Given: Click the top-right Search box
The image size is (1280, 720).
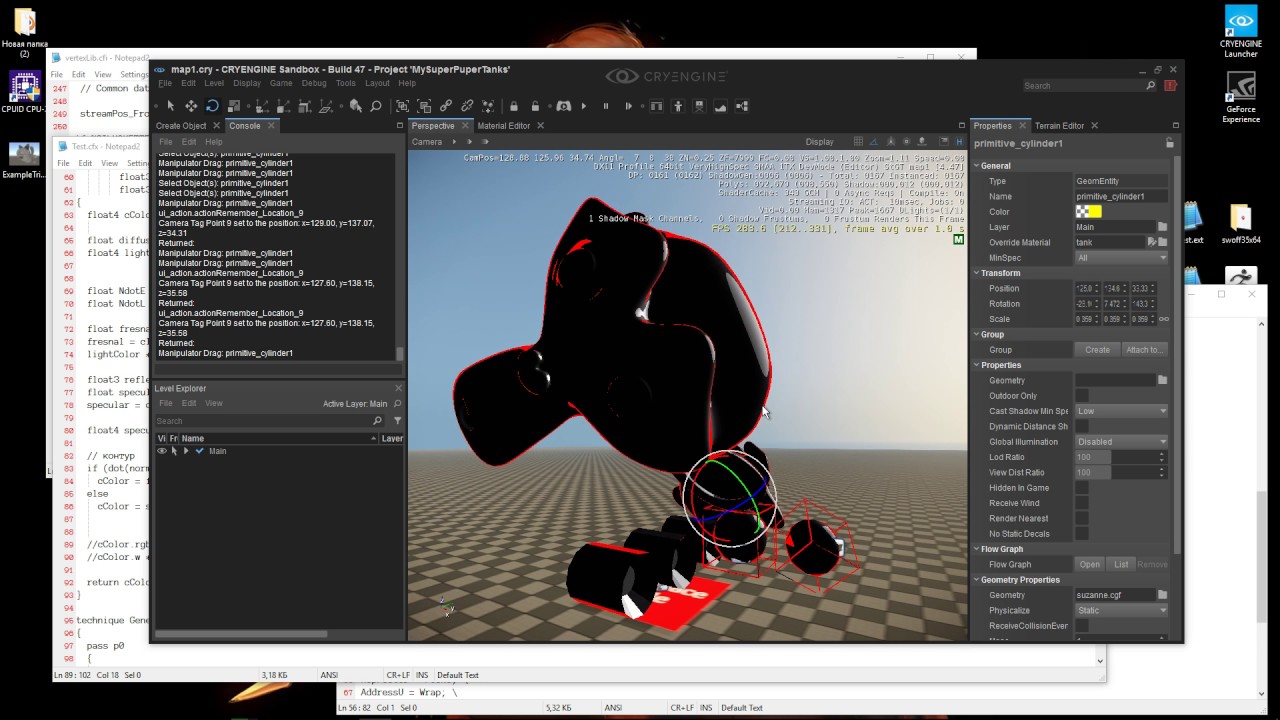Looking at the screenshot, I should (x=1089, y=86).
